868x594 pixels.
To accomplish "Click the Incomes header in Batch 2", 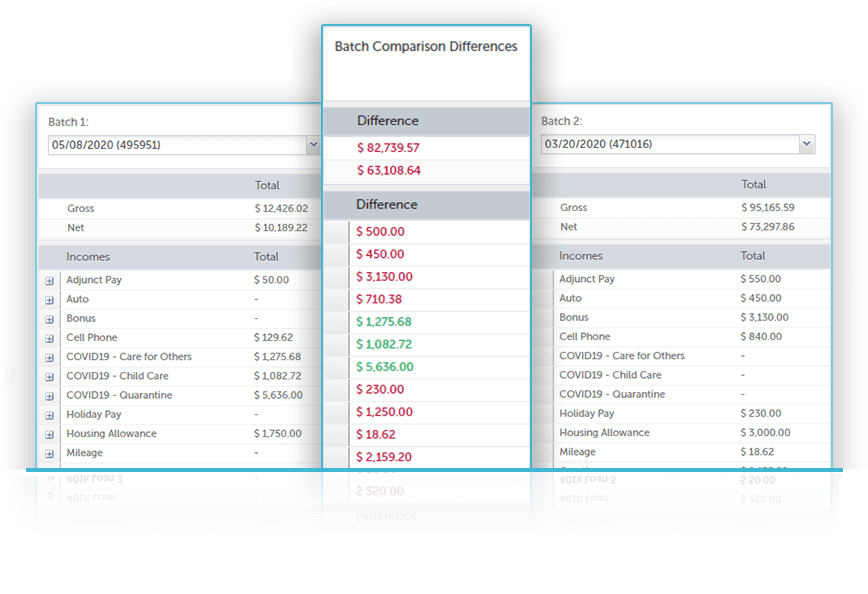I will click(581, 256).
